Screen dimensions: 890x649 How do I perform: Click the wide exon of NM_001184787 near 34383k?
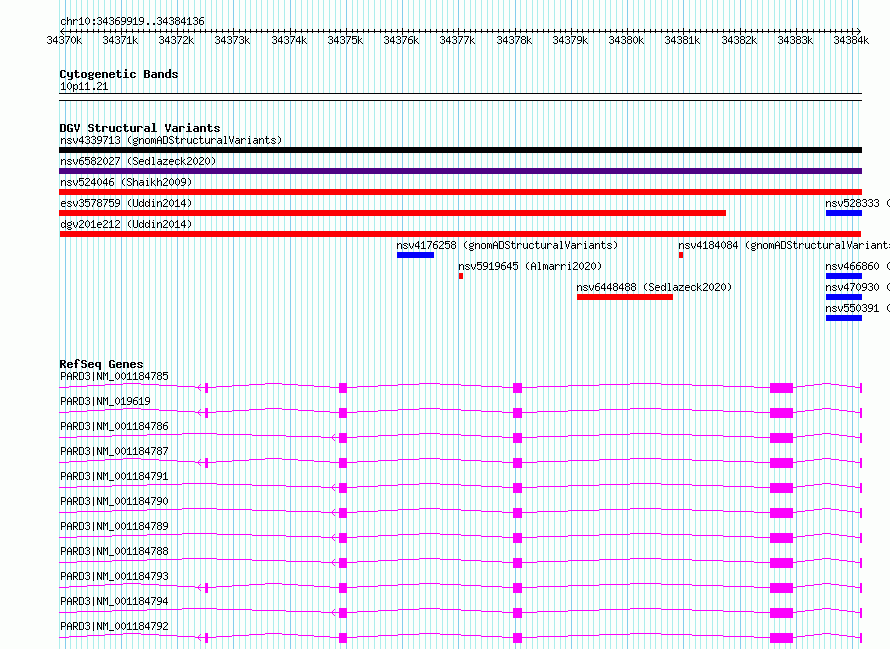[x=782, y=463]
